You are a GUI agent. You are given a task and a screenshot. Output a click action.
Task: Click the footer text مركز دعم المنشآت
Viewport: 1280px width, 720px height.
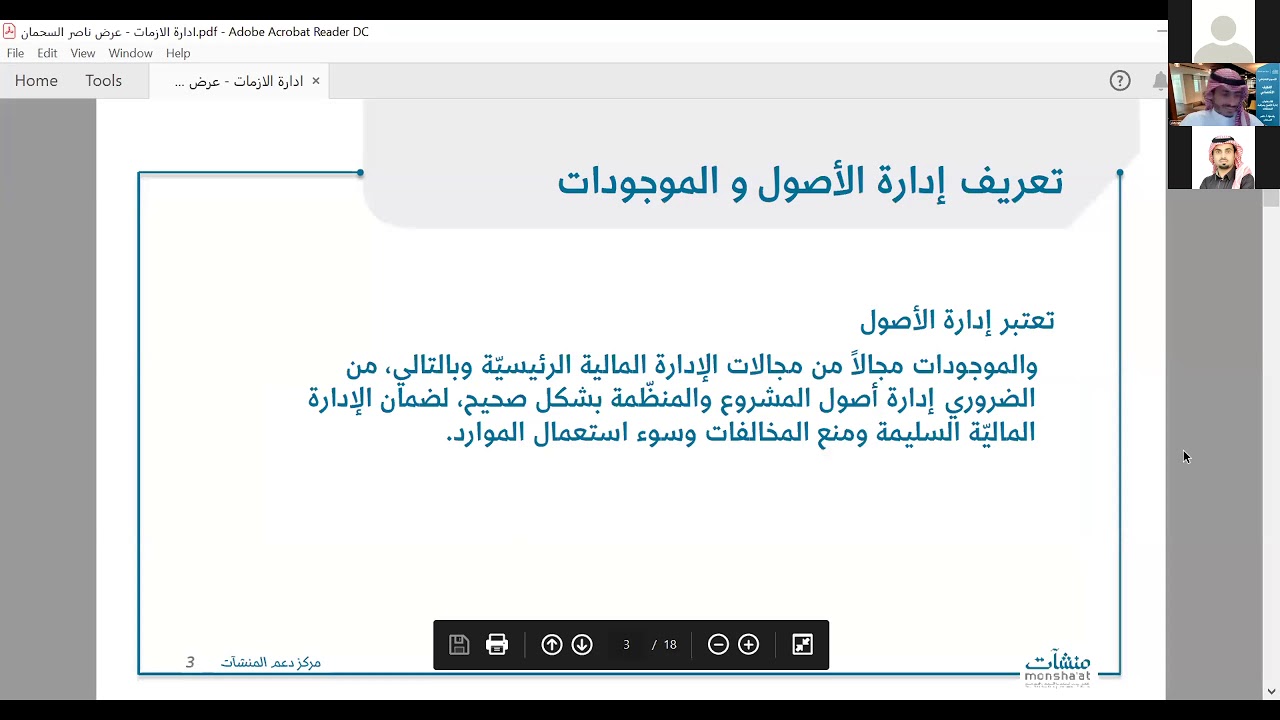(x=271, y=662)
